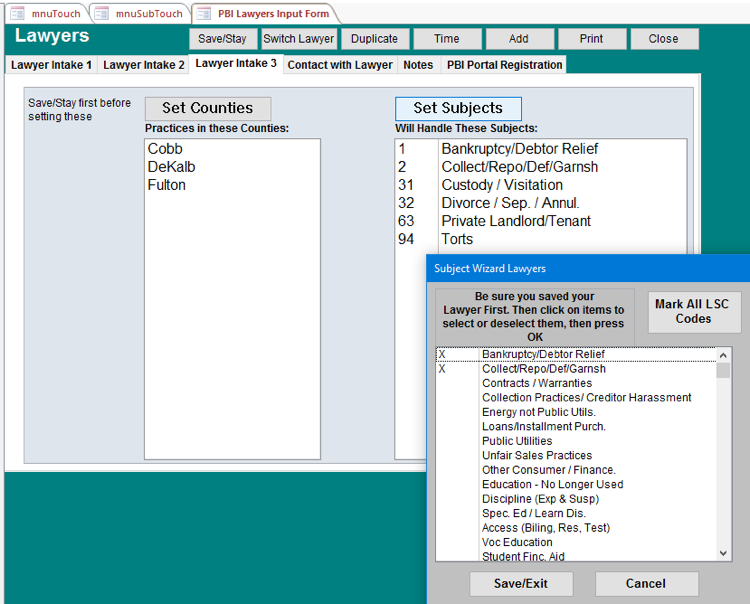Go to the Lawyer Intake 1 tab

click(x=51, y=65)
